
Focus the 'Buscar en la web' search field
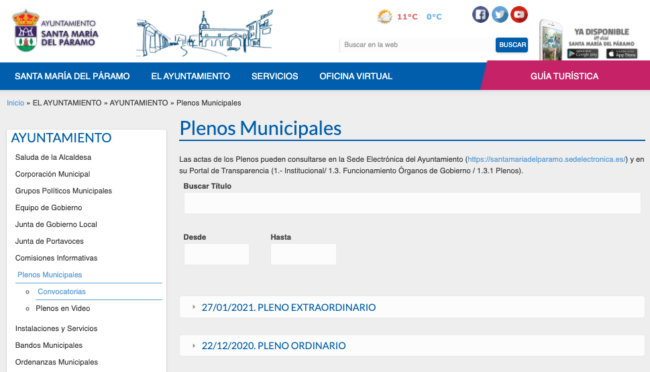[417, 45]
